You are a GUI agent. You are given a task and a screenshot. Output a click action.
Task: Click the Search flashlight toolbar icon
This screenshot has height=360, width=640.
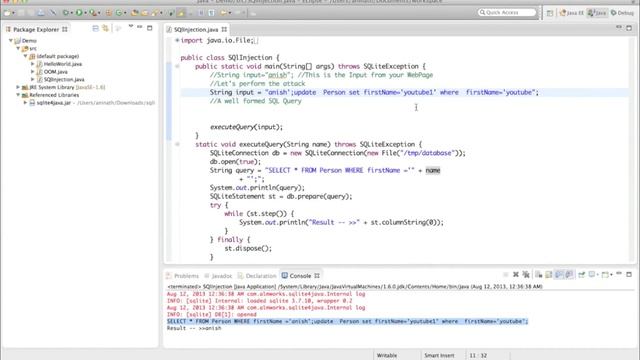pos(154,13)
